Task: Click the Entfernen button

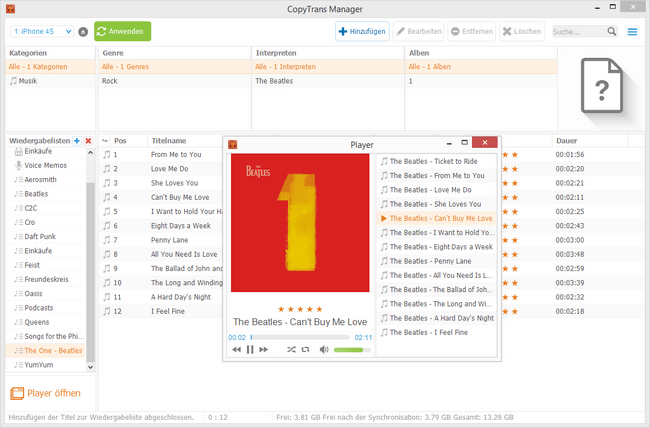Action: [472, 32]
